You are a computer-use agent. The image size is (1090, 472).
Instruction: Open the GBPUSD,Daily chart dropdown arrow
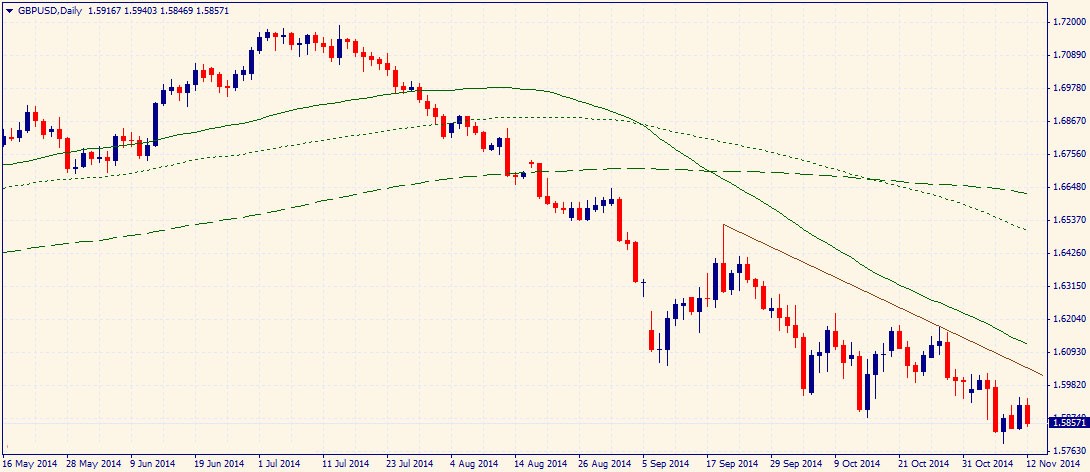[9, 8]
